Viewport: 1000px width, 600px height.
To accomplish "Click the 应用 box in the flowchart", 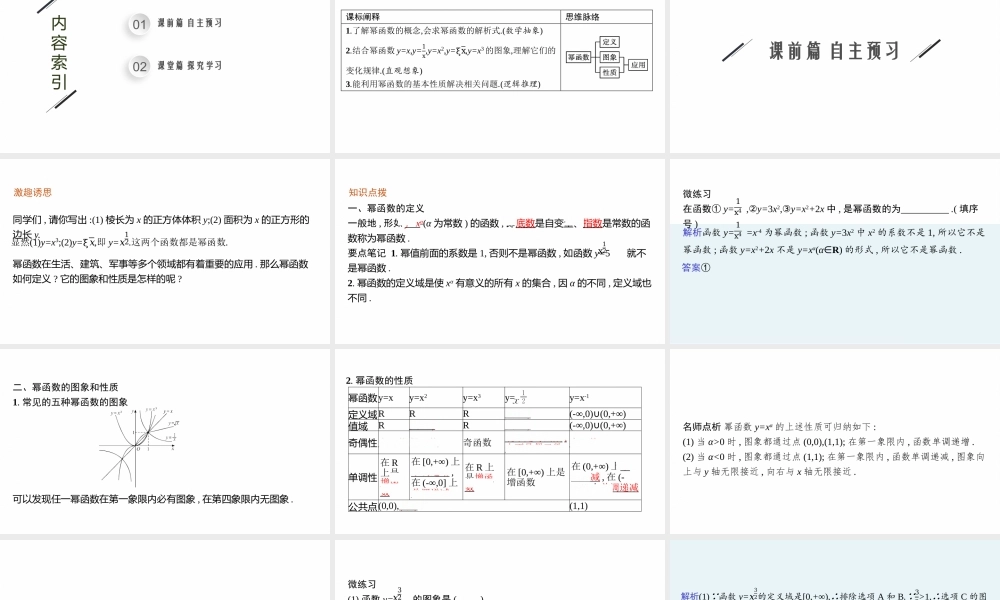I will coord(638,65).
